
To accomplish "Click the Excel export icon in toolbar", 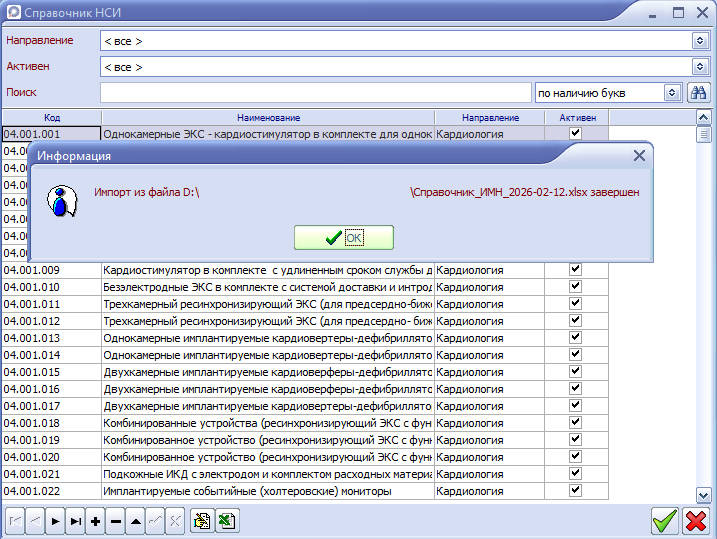I will 226,521.
